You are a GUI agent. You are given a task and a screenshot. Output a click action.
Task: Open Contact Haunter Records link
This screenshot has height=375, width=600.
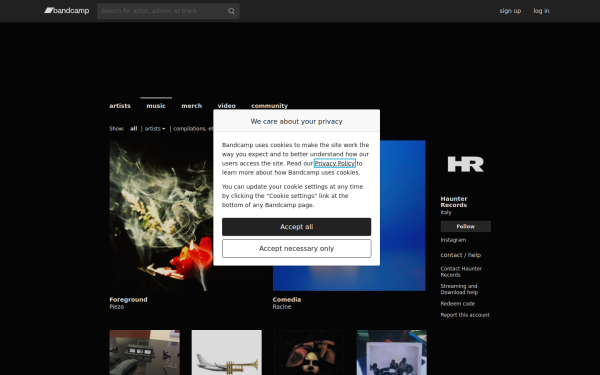pyautogui.click(x=461, y=272)
